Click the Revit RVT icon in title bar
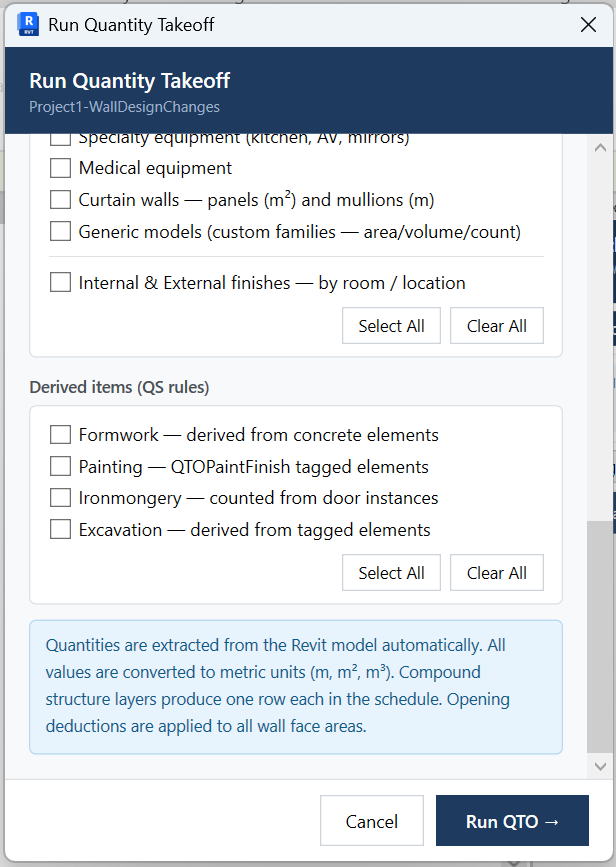The width and height of the screenshot is (616, 867). (28, 24)
